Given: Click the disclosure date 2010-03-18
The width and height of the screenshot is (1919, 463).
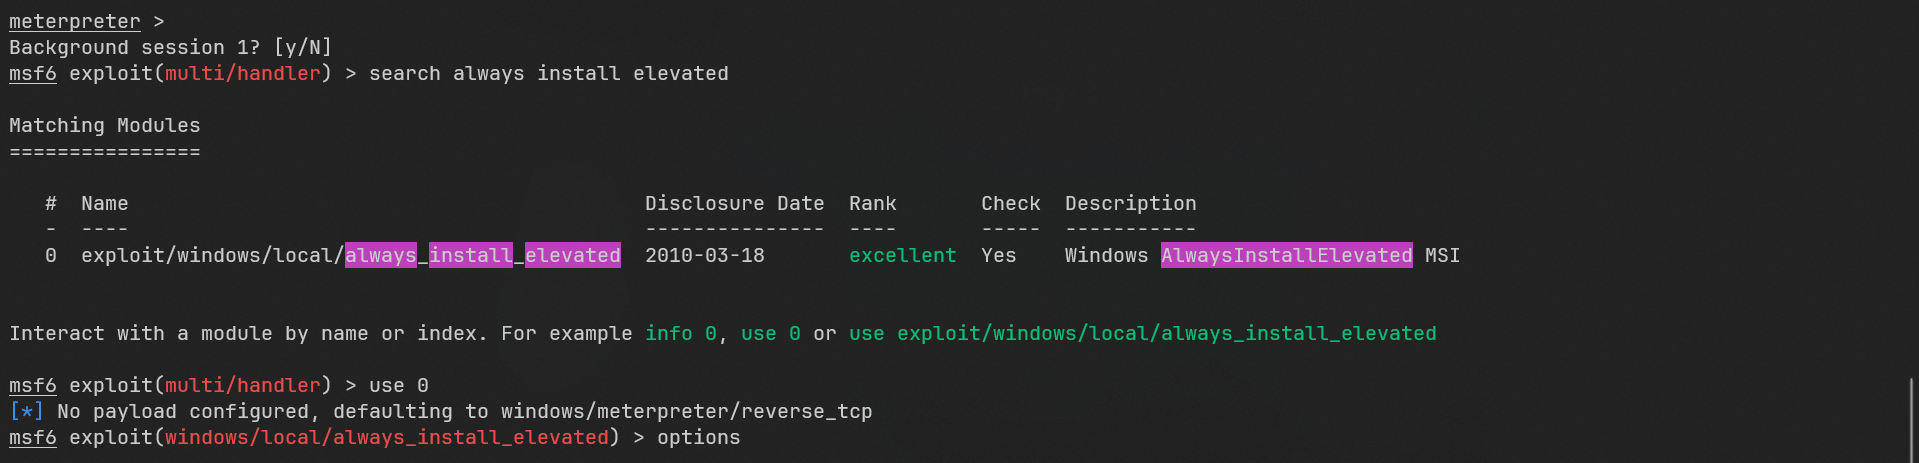Looking at the screenshot, I should 704,256.
